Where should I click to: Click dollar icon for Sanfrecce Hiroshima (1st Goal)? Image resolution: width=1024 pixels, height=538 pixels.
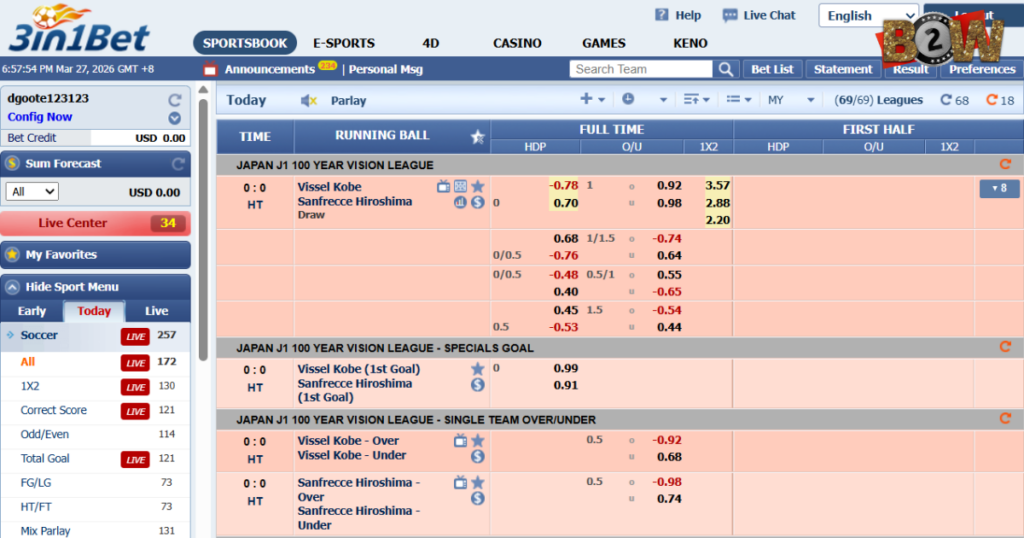(x=478, y=385)
